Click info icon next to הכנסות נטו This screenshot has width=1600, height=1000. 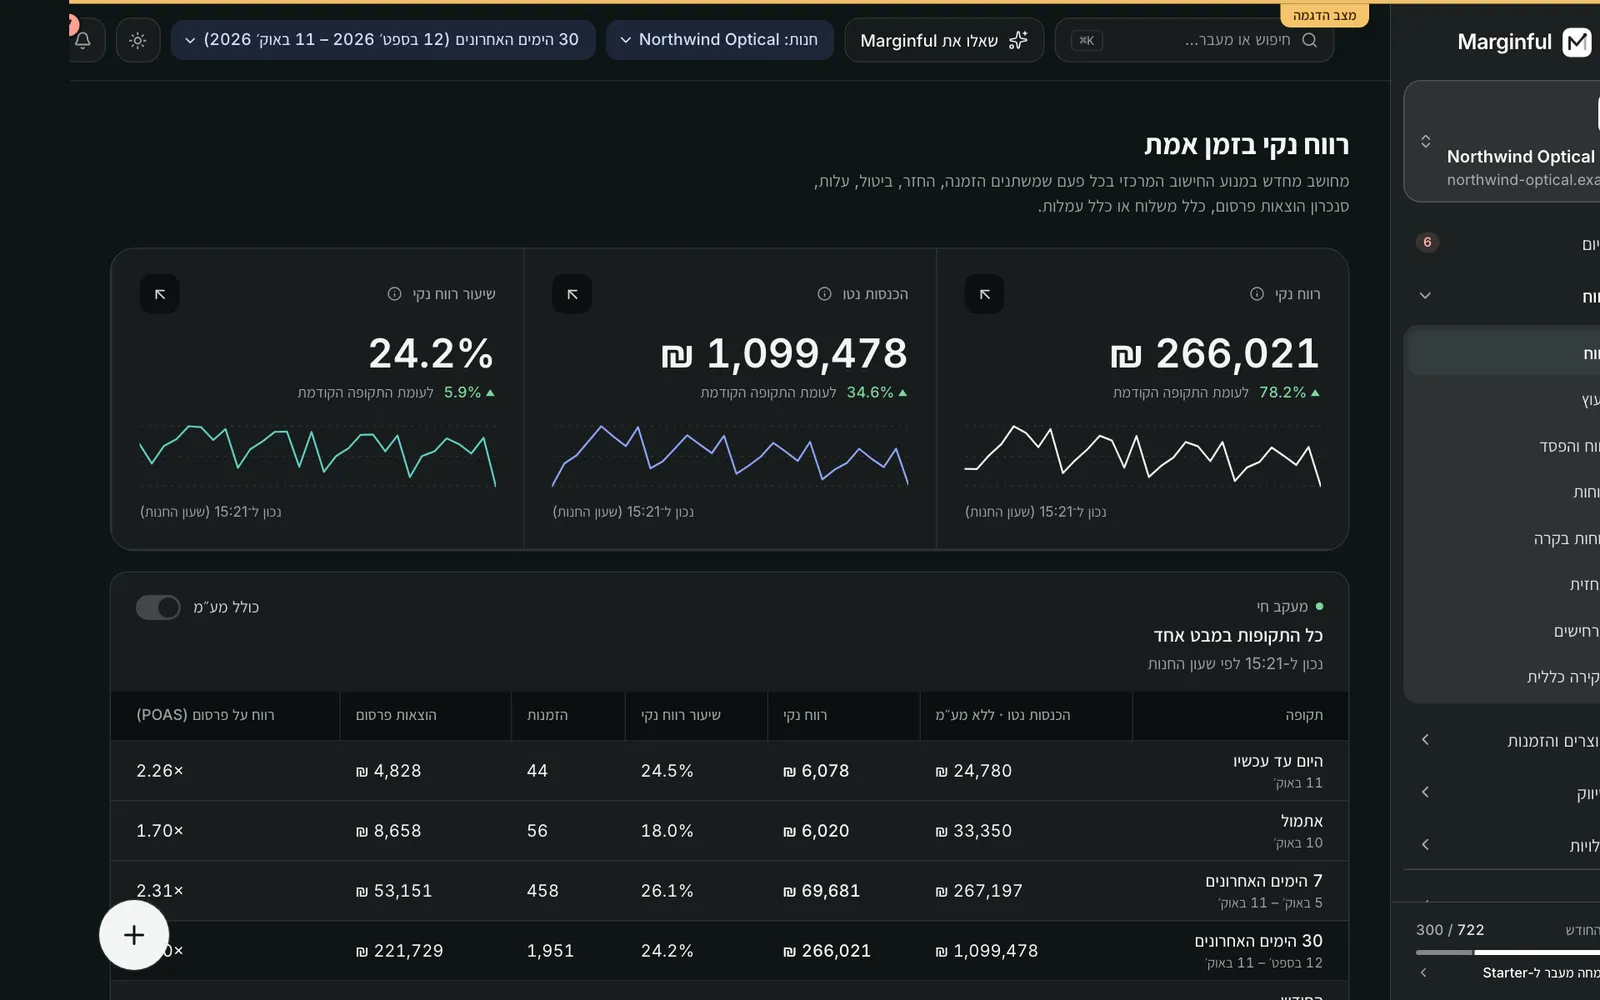[824, 294]
